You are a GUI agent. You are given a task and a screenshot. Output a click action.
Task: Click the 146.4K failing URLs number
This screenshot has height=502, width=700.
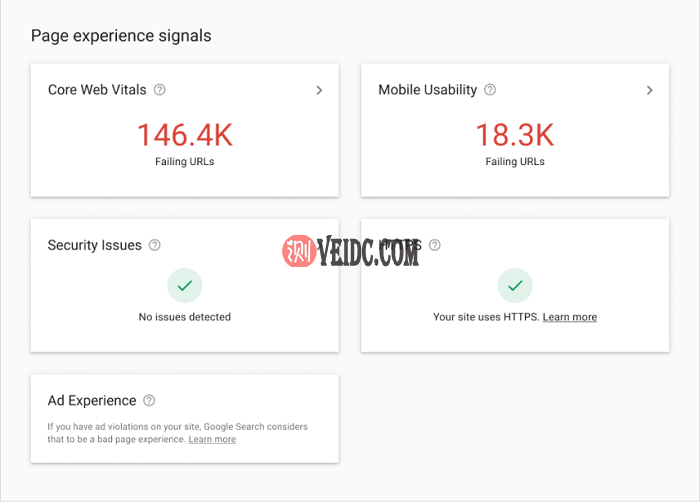[185, 135]
